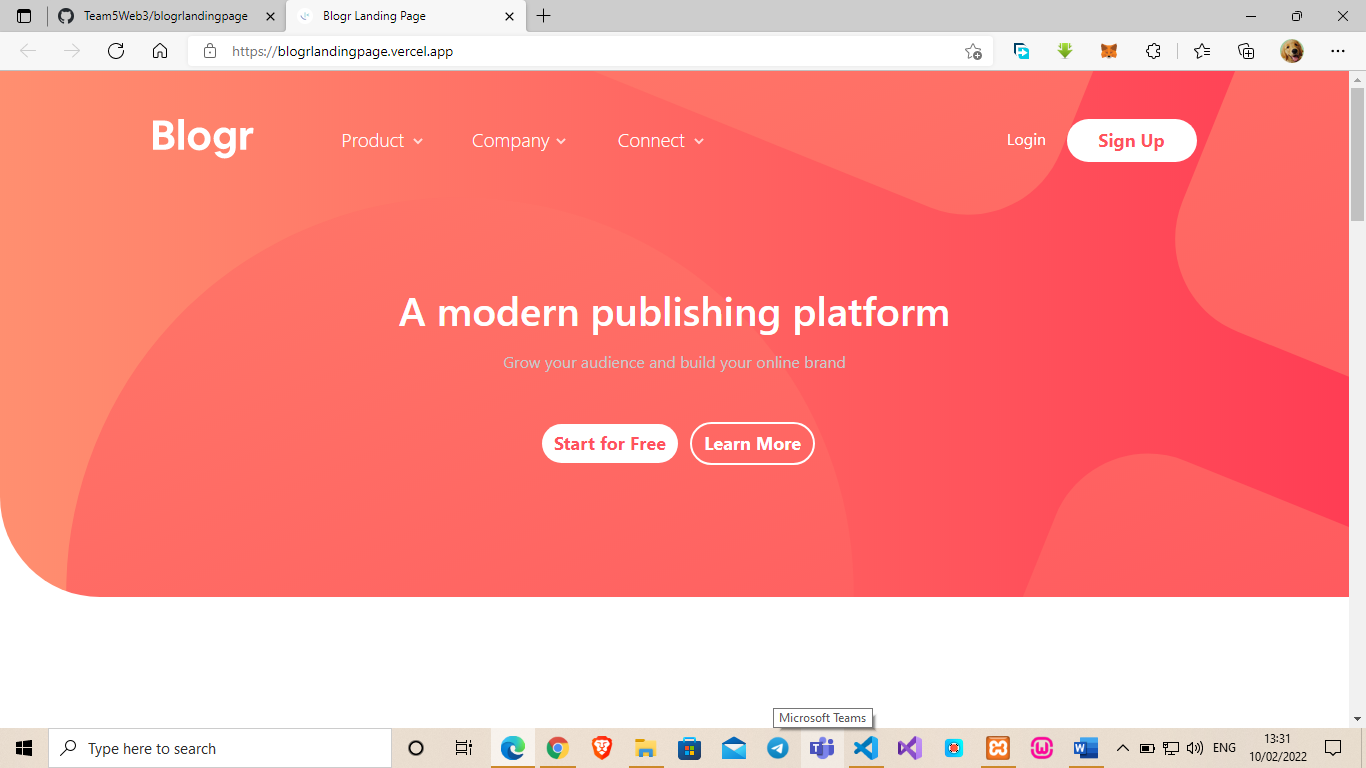Screen dimensions: 1366x768
Task: View site info via the lock icon
Action: click(209, 51)
